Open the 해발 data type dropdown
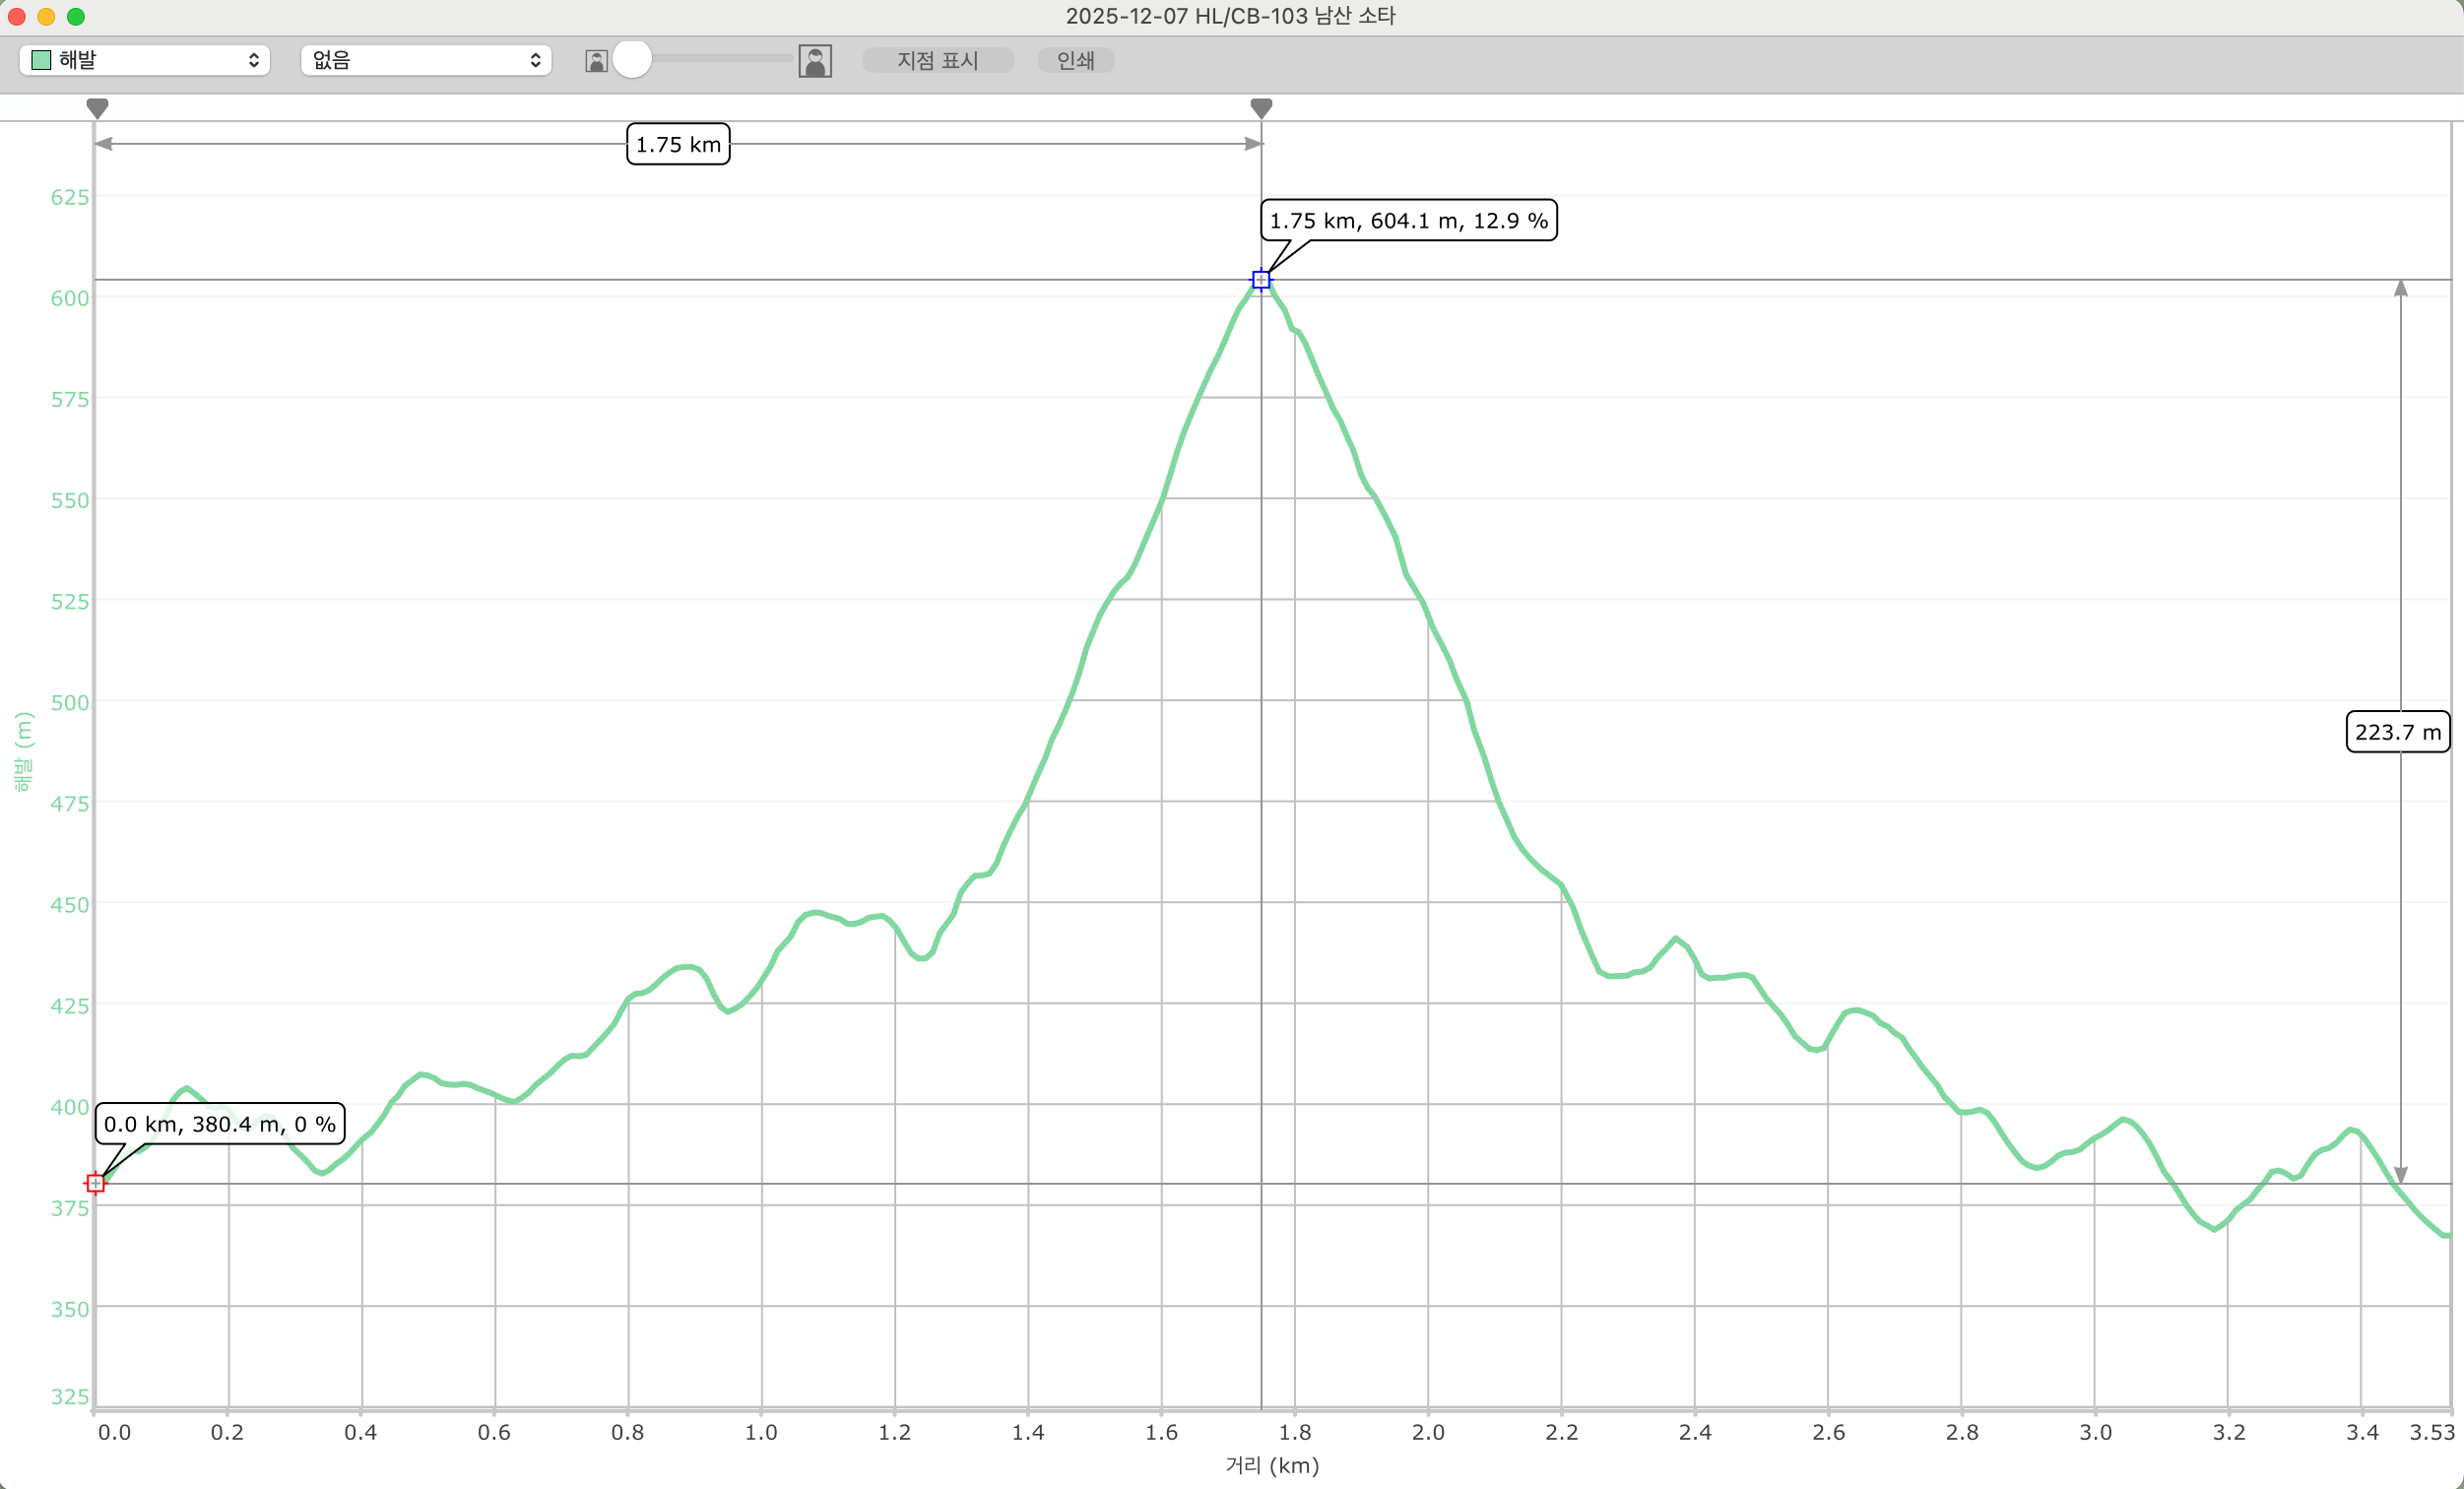Screen dimensions: 2464x1489 coord(145,60)
